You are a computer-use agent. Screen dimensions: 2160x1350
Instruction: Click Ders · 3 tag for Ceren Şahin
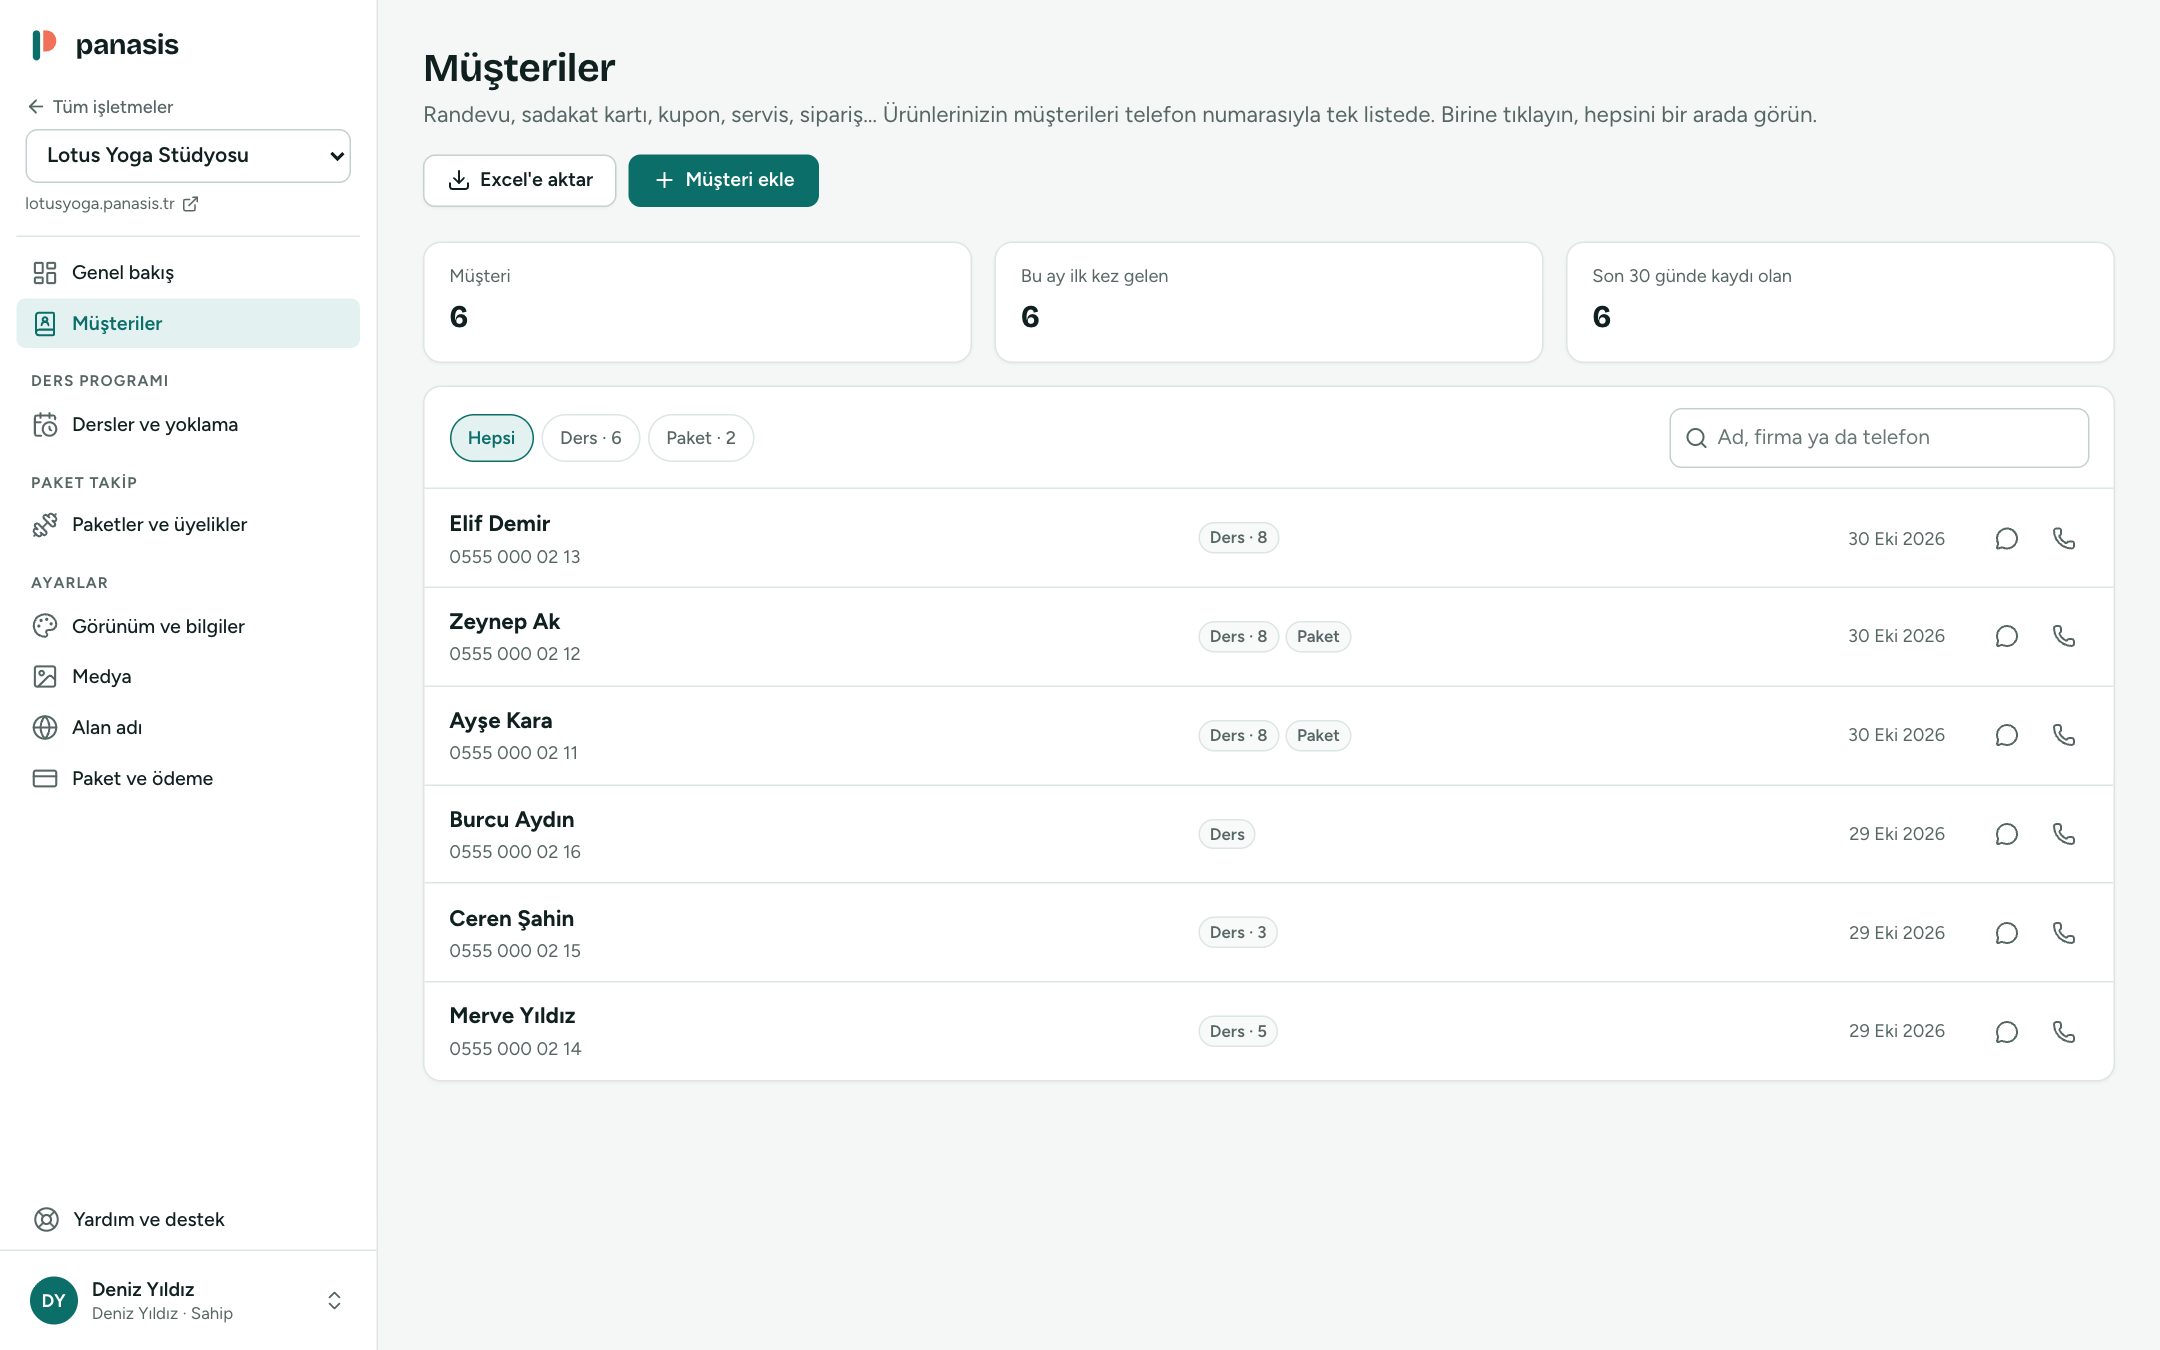[x=1238, y=932]
